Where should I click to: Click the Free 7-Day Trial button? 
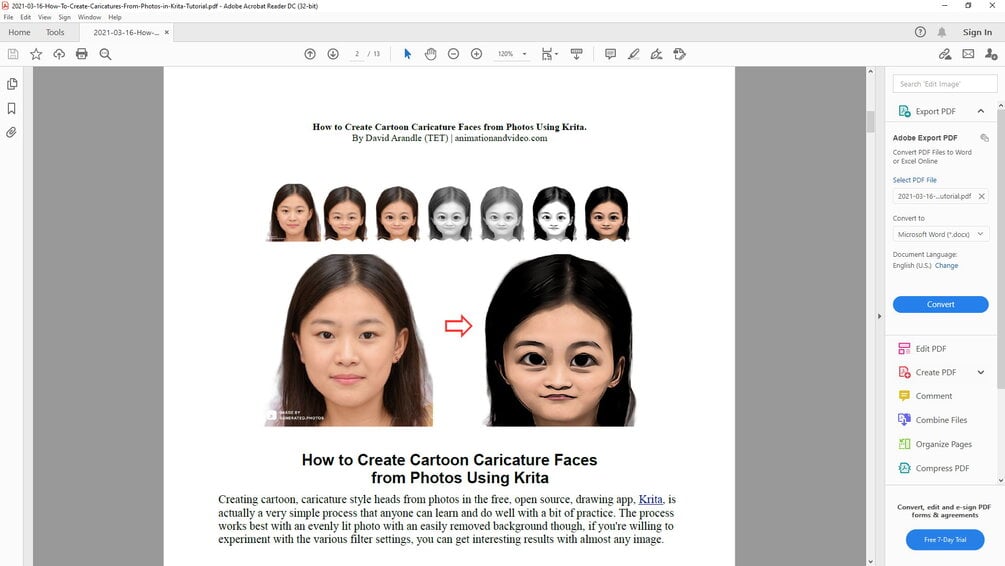click(945, 540)
